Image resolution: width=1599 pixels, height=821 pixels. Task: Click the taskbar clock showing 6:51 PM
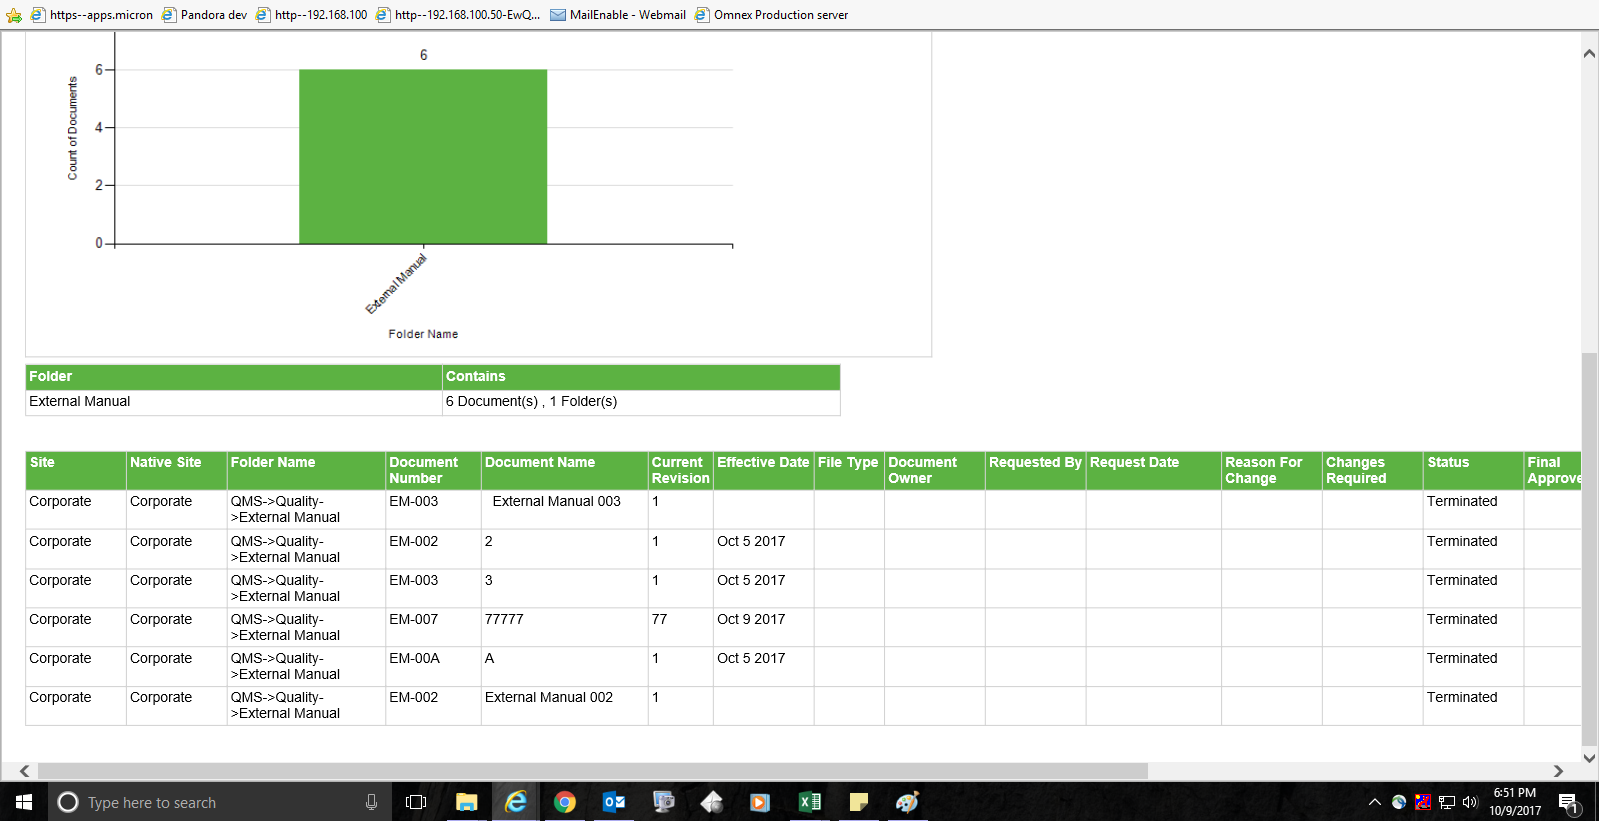click(1515, 802)
